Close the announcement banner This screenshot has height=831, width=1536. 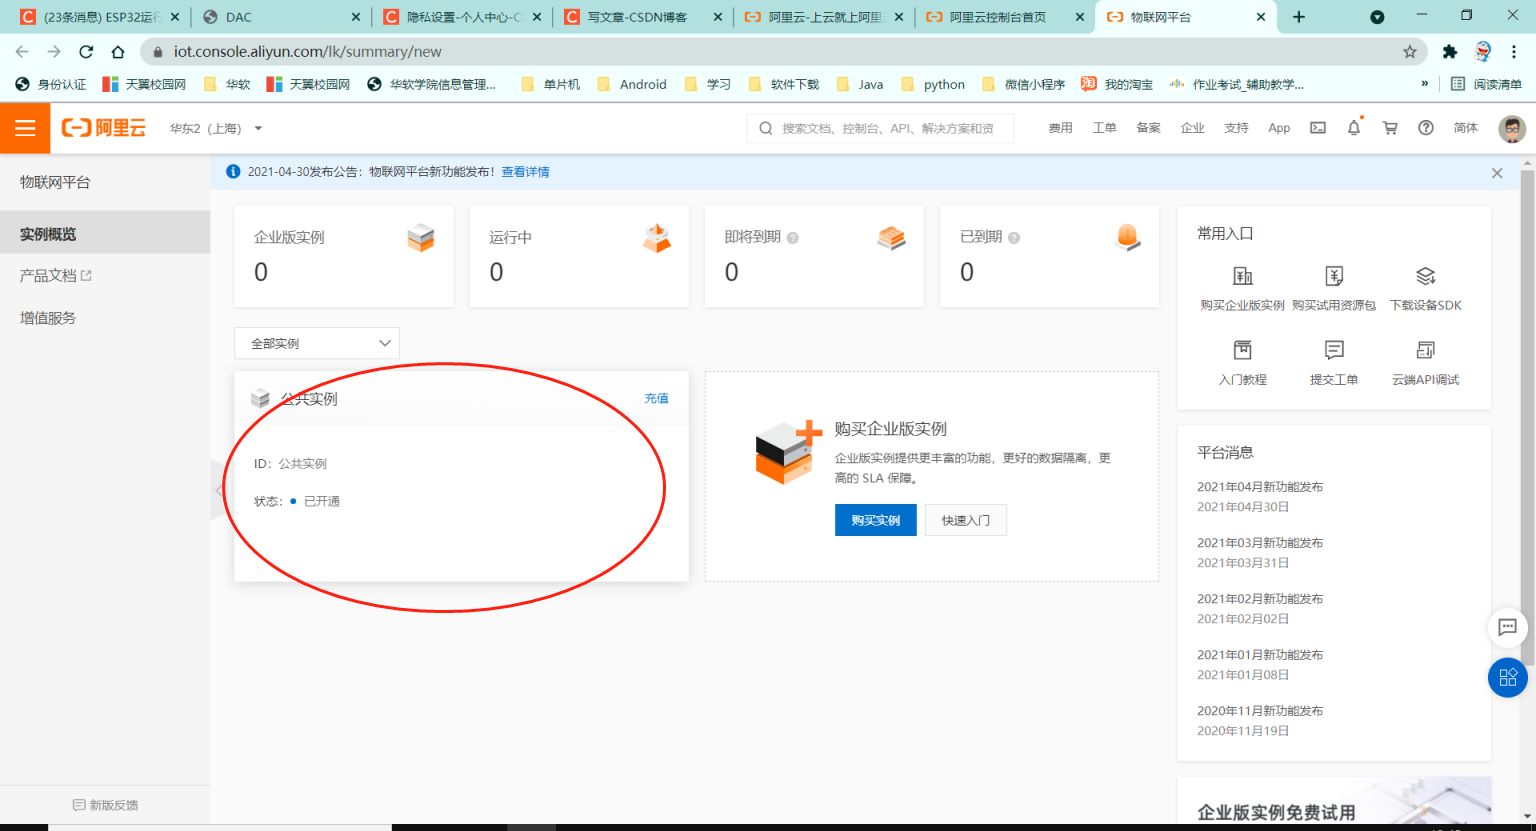click(1497, 173)
